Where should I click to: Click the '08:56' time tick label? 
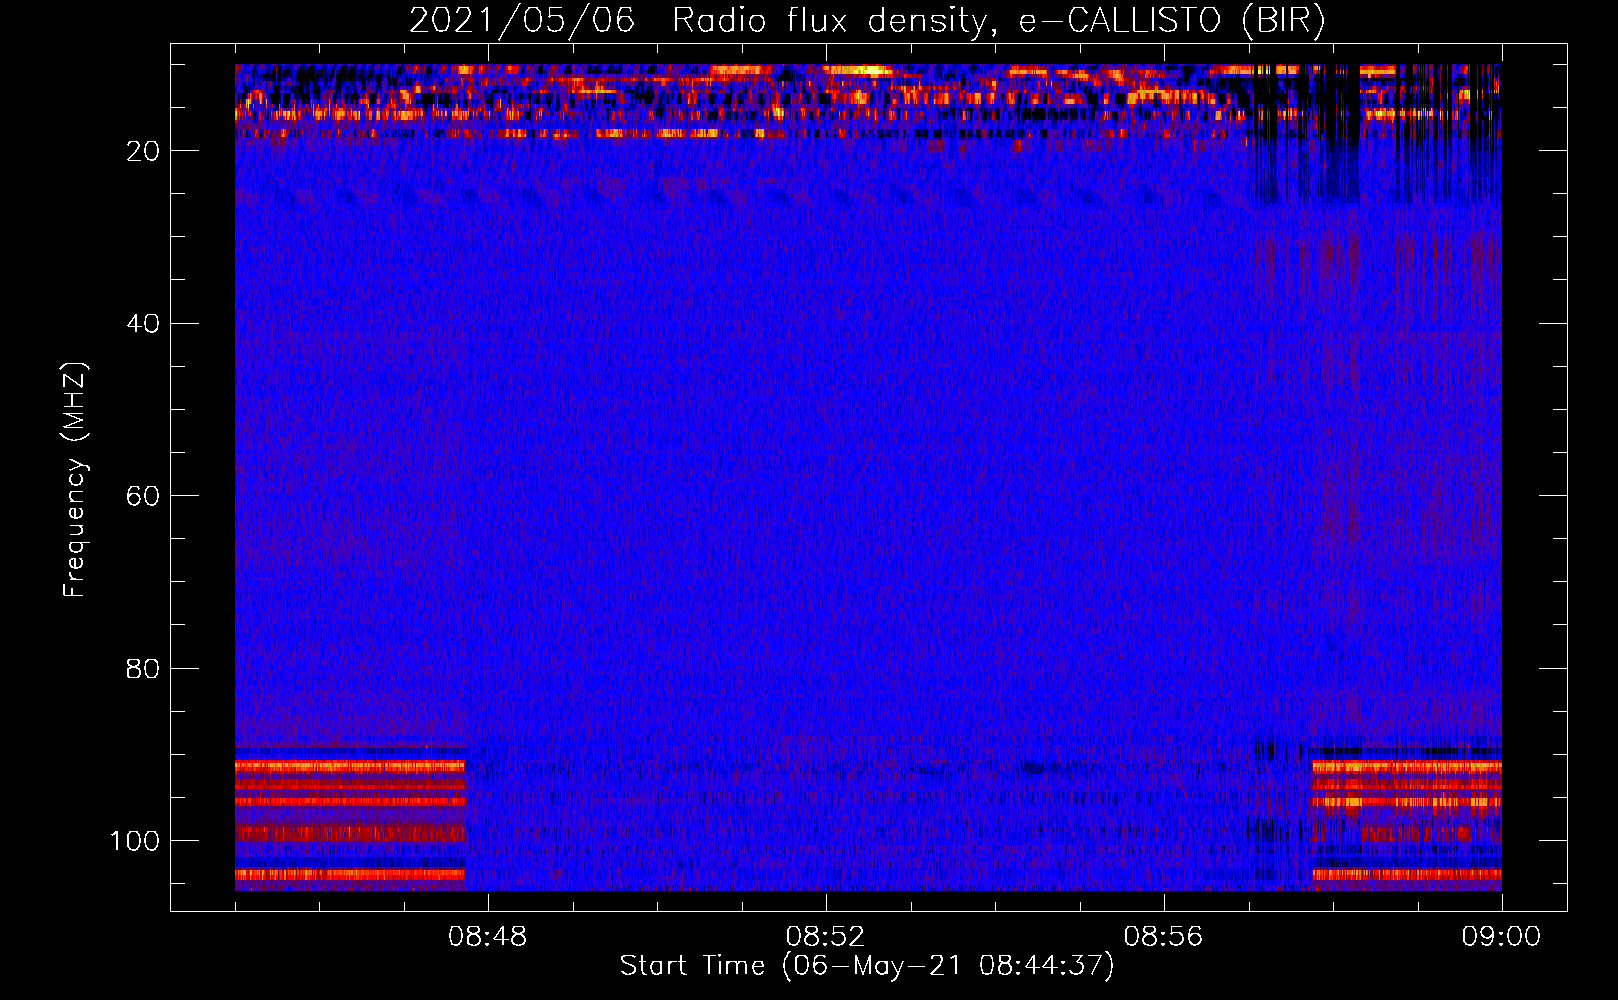(x=1163, y=937)
